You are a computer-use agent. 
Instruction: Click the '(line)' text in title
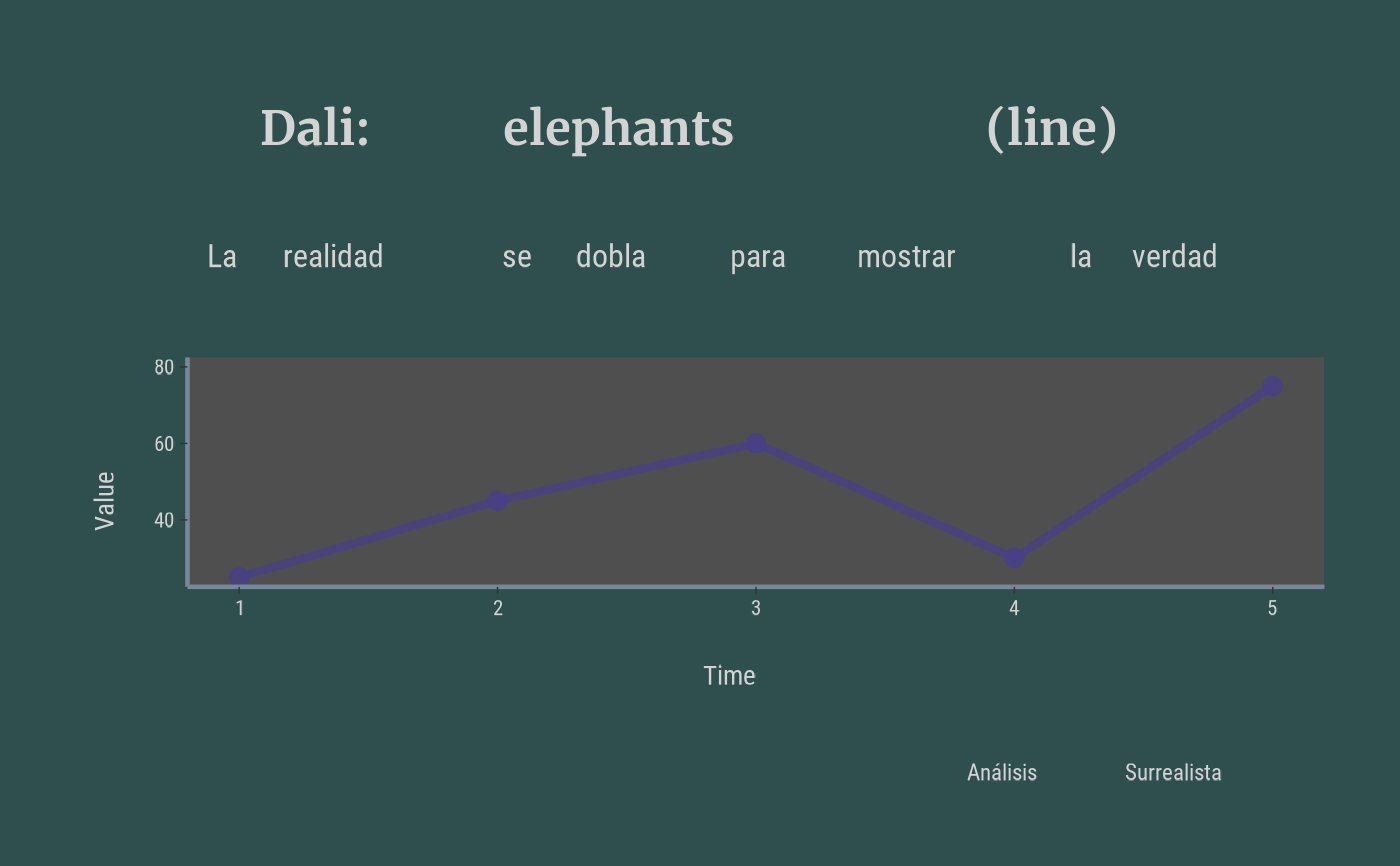(1051, 129)
